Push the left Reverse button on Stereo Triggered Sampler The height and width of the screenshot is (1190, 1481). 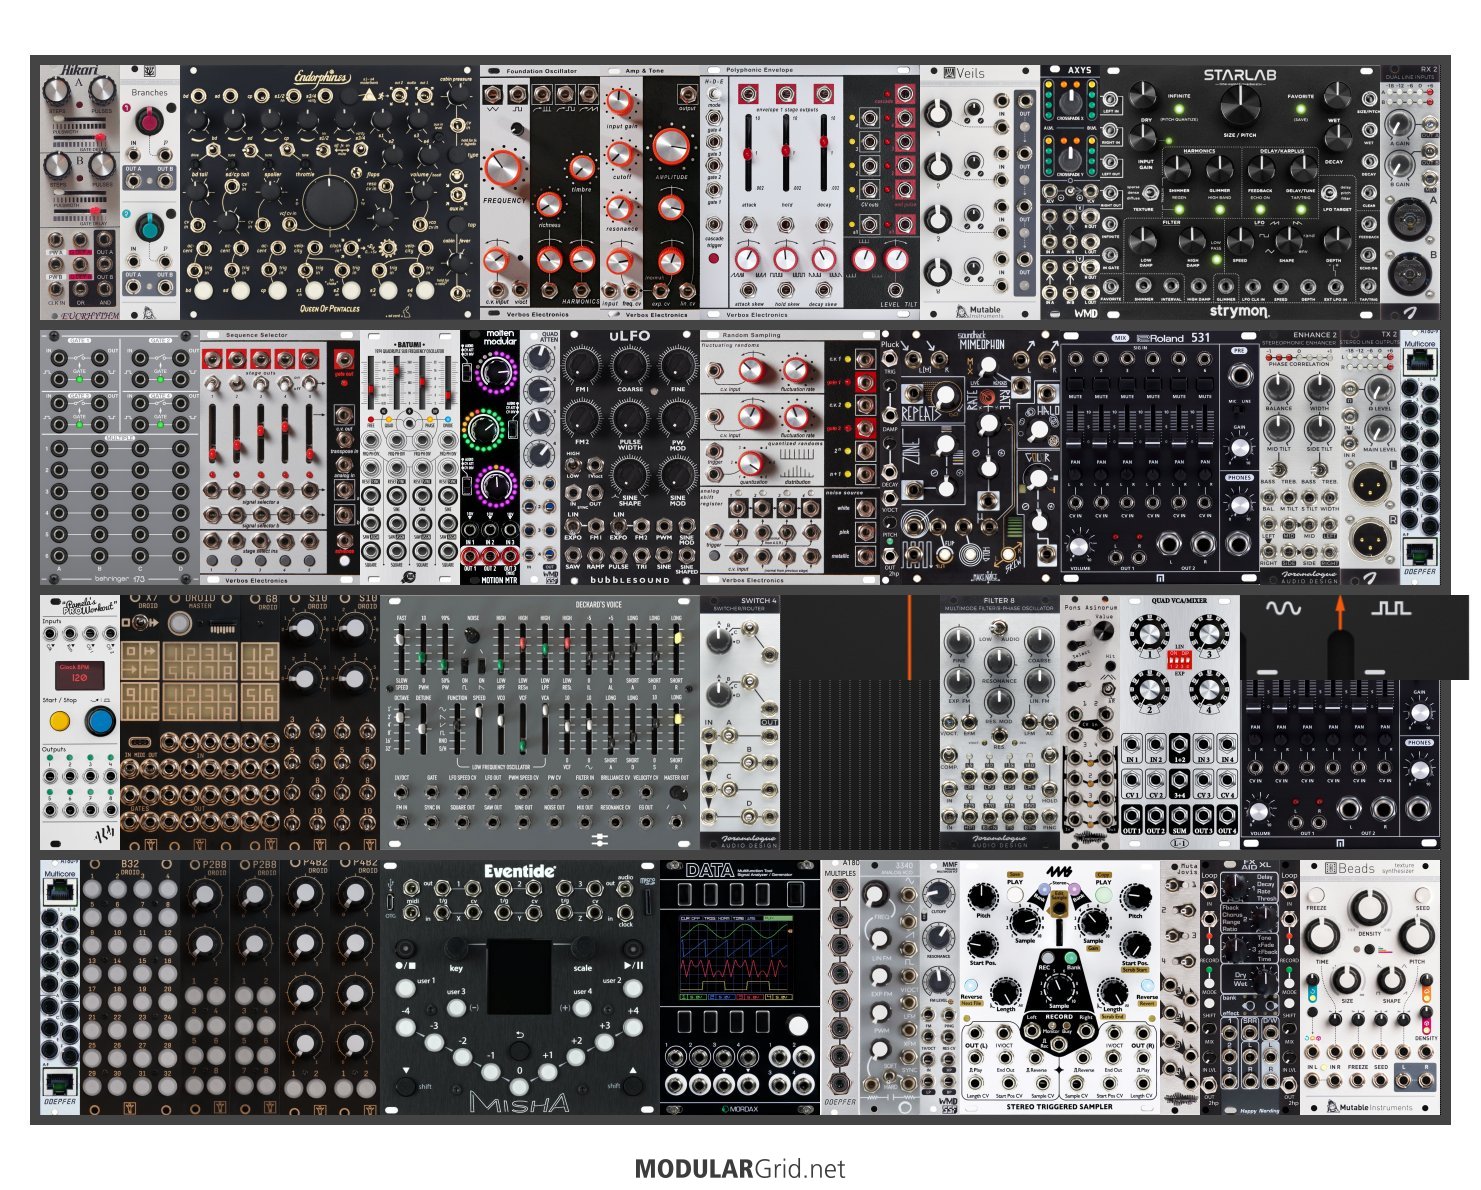[971, 984]
